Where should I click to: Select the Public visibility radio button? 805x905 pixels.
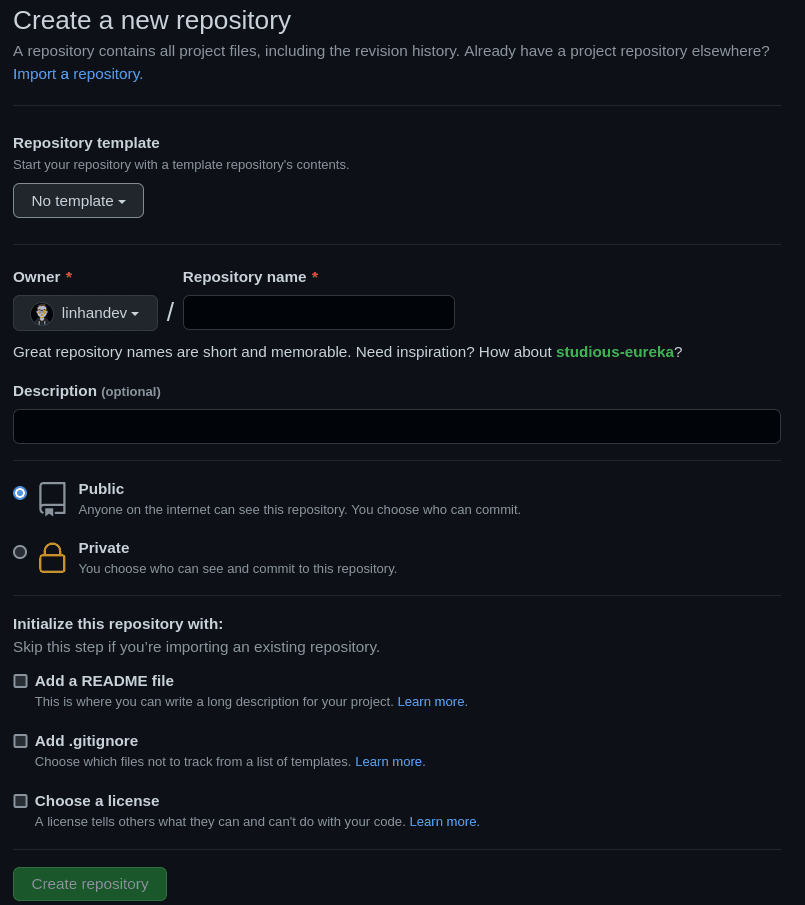click(x=20, y=493)
